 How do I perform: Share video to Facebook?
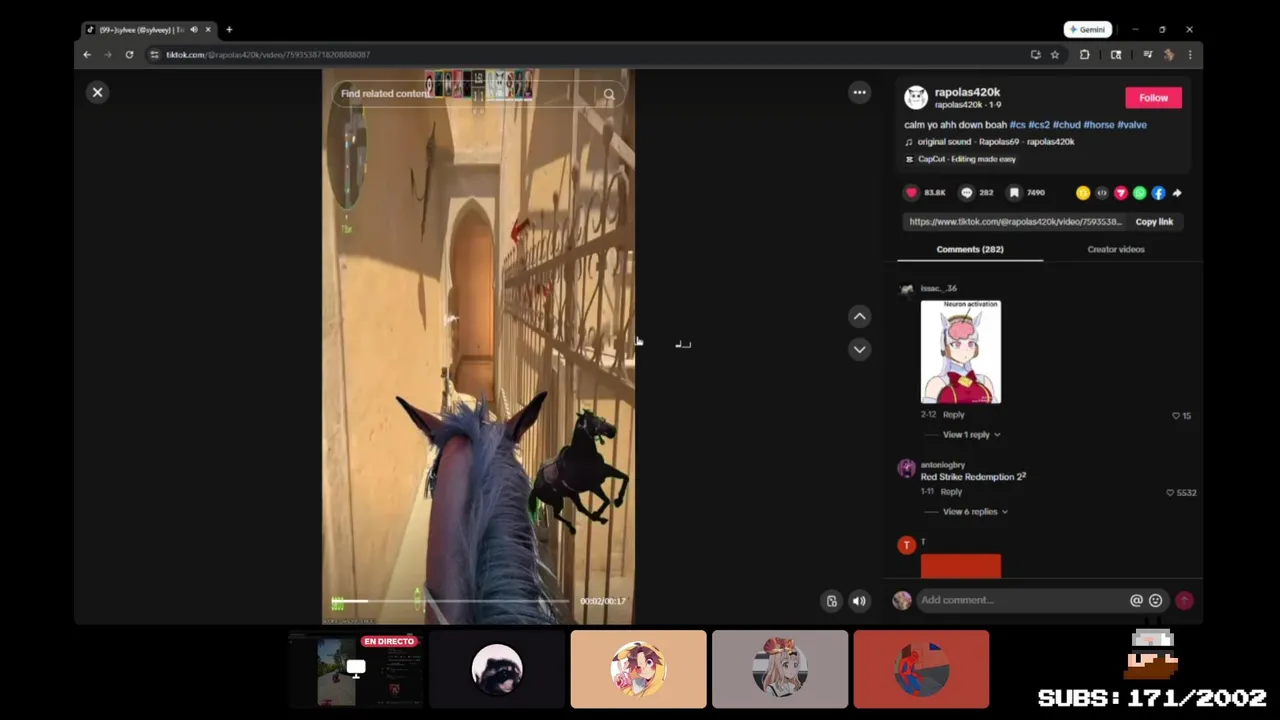[1158, 193]
